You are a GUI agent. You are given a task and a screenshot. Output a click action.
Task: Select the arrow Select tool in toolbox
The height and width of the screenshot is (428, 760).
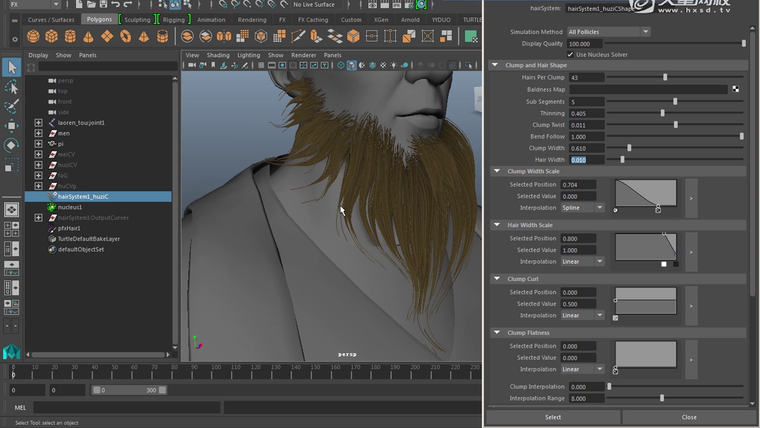(12, 67)
